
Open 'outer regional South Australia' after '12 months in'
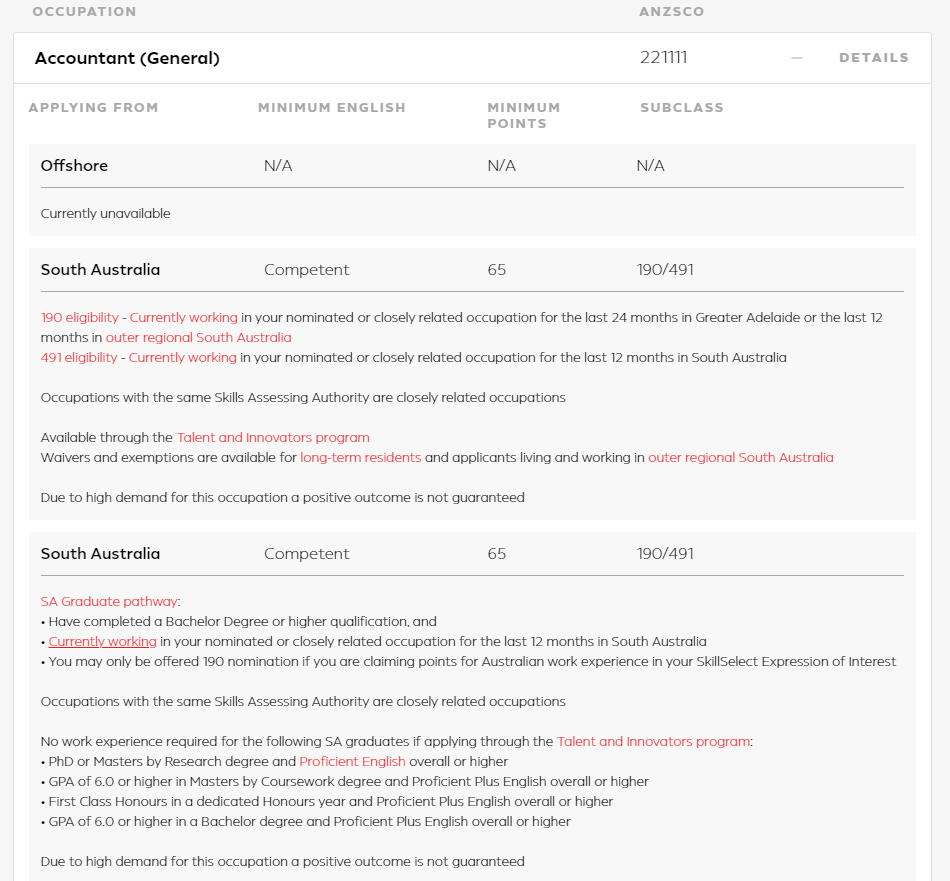pos(199,337)
